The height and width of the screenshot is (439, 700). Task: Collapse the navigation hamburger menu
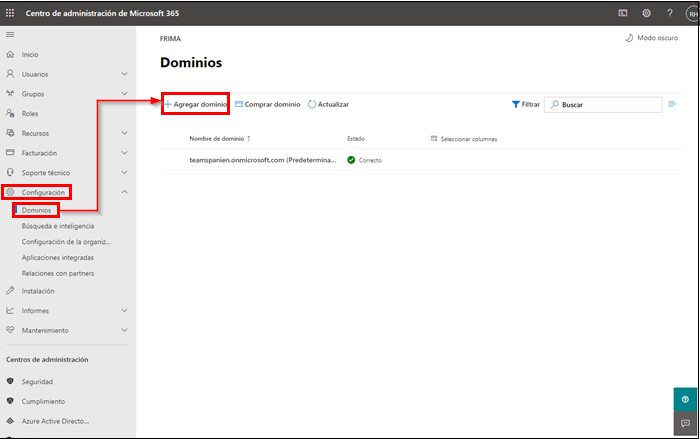point(10,34)
